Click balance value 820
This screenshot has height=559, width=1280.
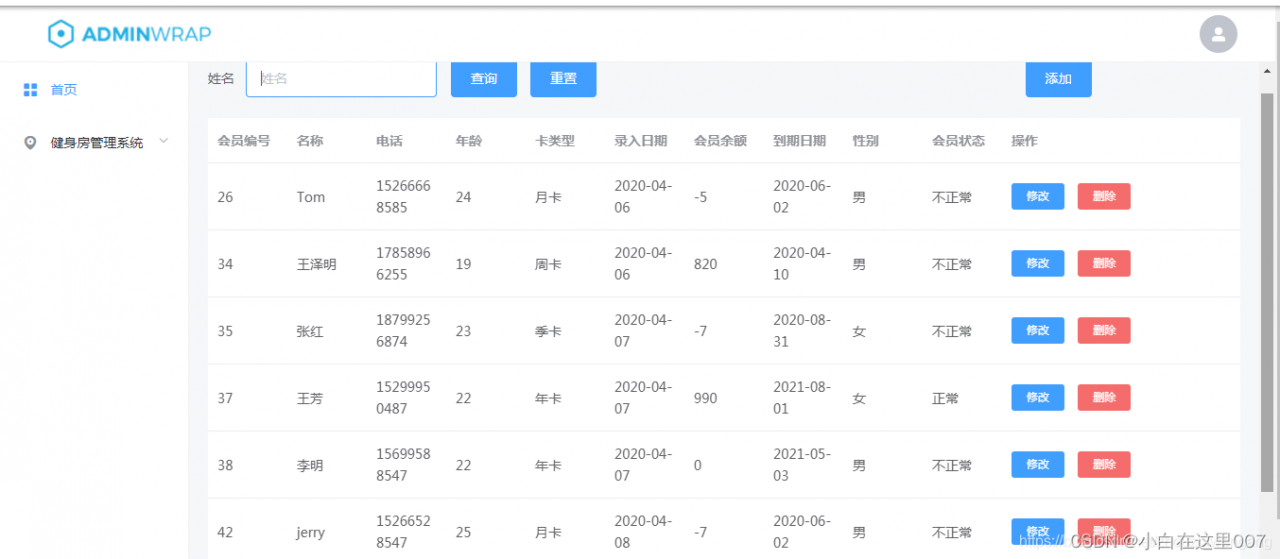705,264
